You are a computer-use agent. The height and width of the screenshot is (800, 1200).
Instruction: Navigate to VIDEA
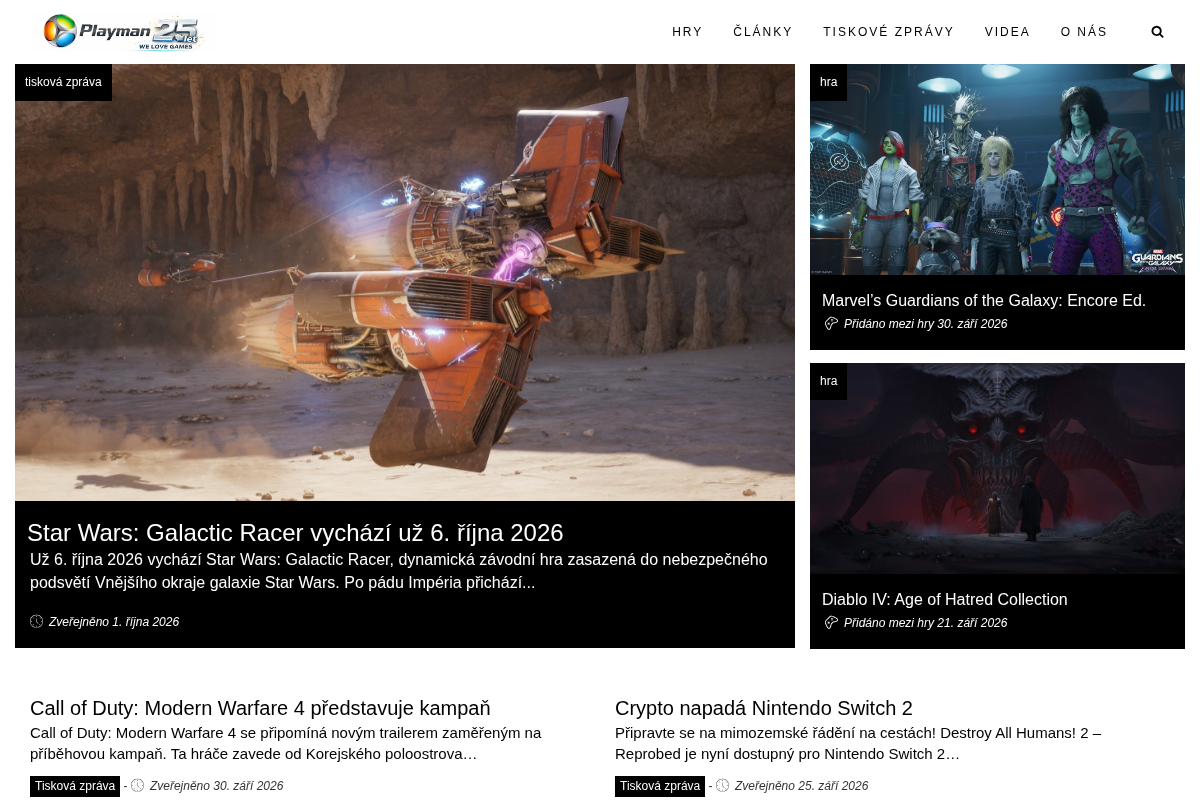1007,32
